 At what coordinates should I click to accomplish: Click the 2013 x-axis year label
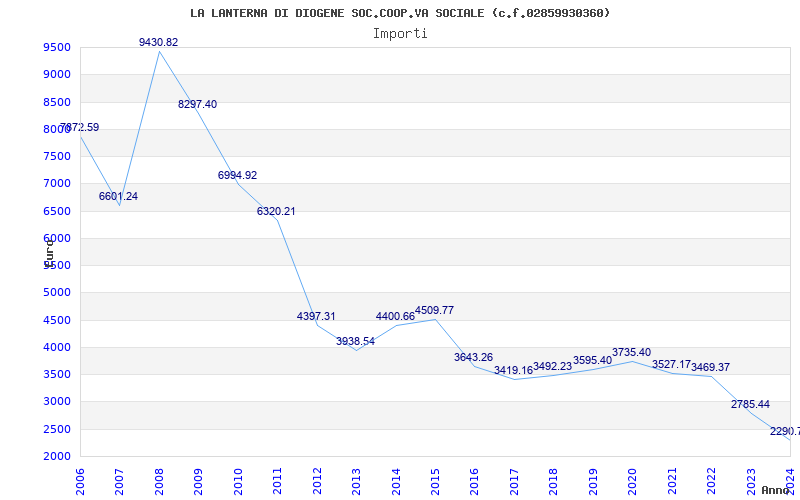pyautogui.click(x=356, y=481)
